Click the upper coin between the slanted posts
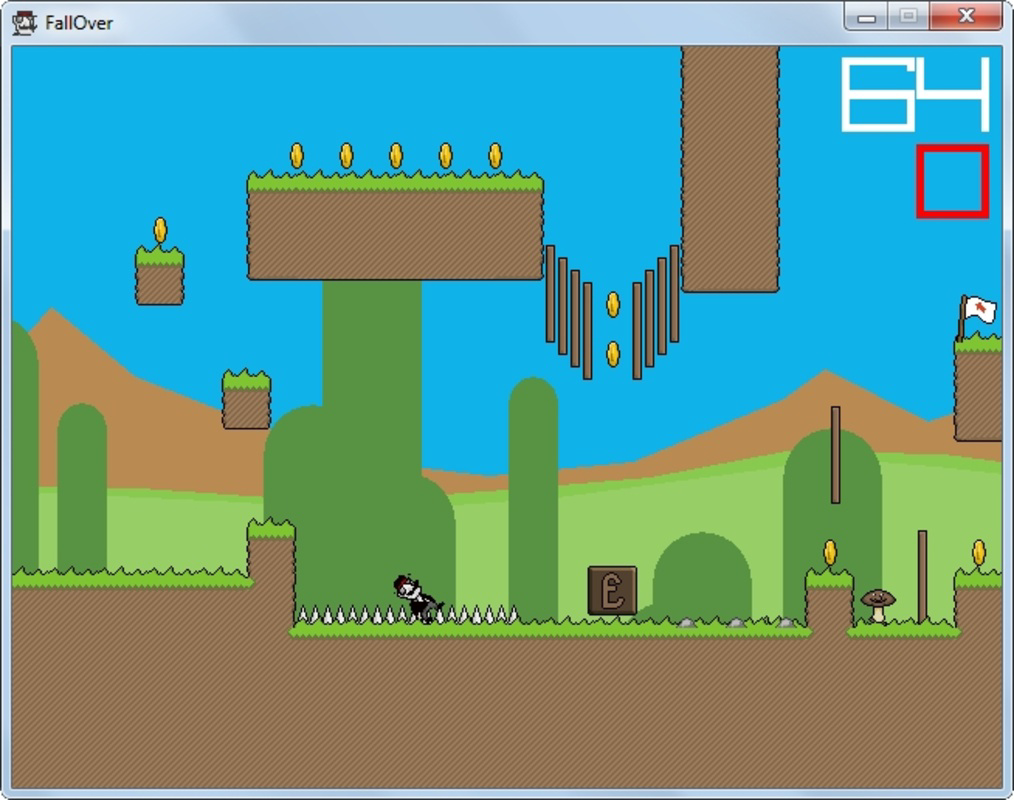 pos(613,305)
